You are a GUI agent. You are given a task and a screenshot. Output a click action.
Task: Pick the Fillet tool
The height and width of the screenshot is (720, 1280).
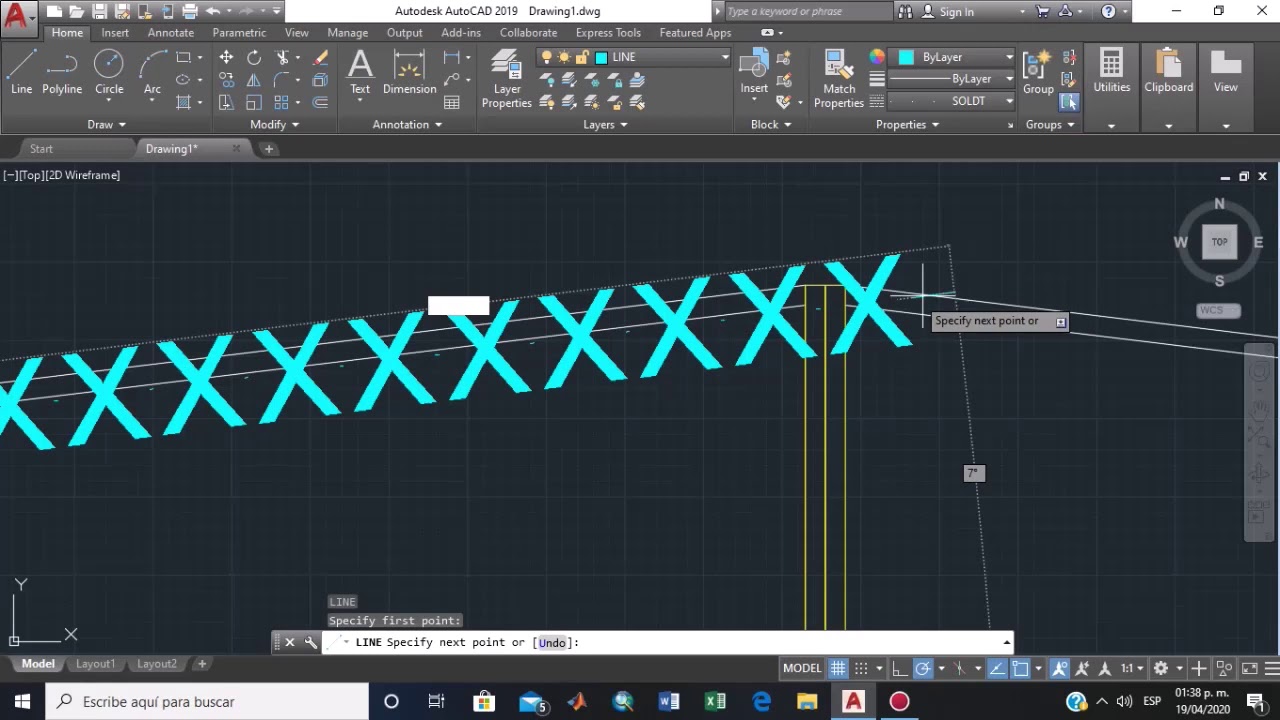coord(283,80)
